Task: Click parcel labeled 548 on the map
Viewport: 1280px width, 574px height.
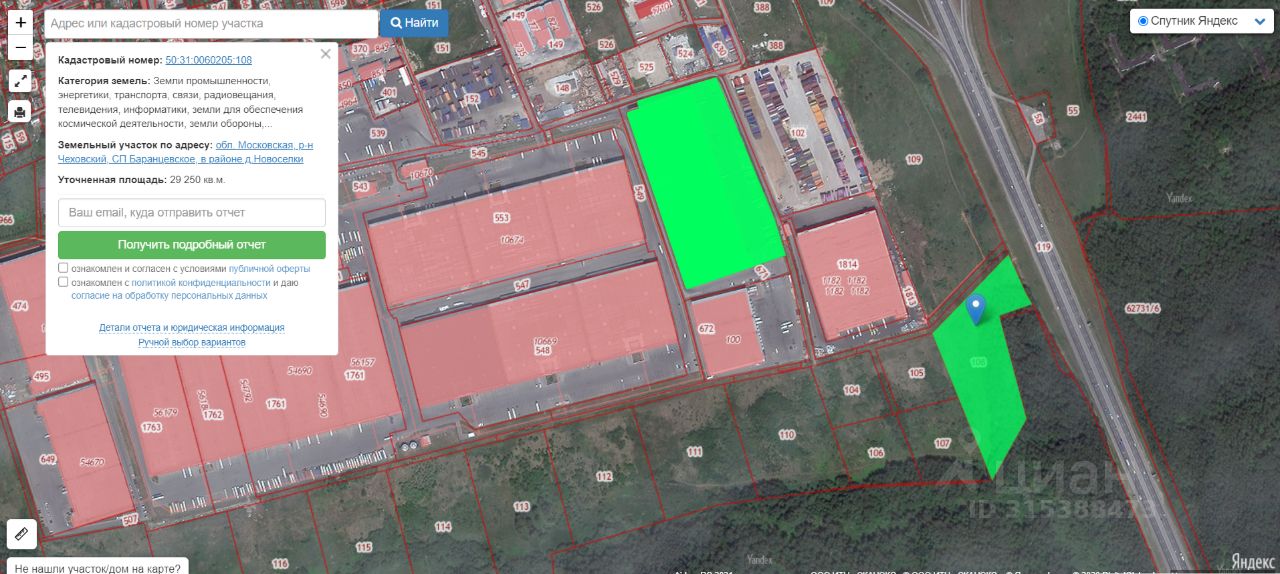Action: tap(543, 351)
